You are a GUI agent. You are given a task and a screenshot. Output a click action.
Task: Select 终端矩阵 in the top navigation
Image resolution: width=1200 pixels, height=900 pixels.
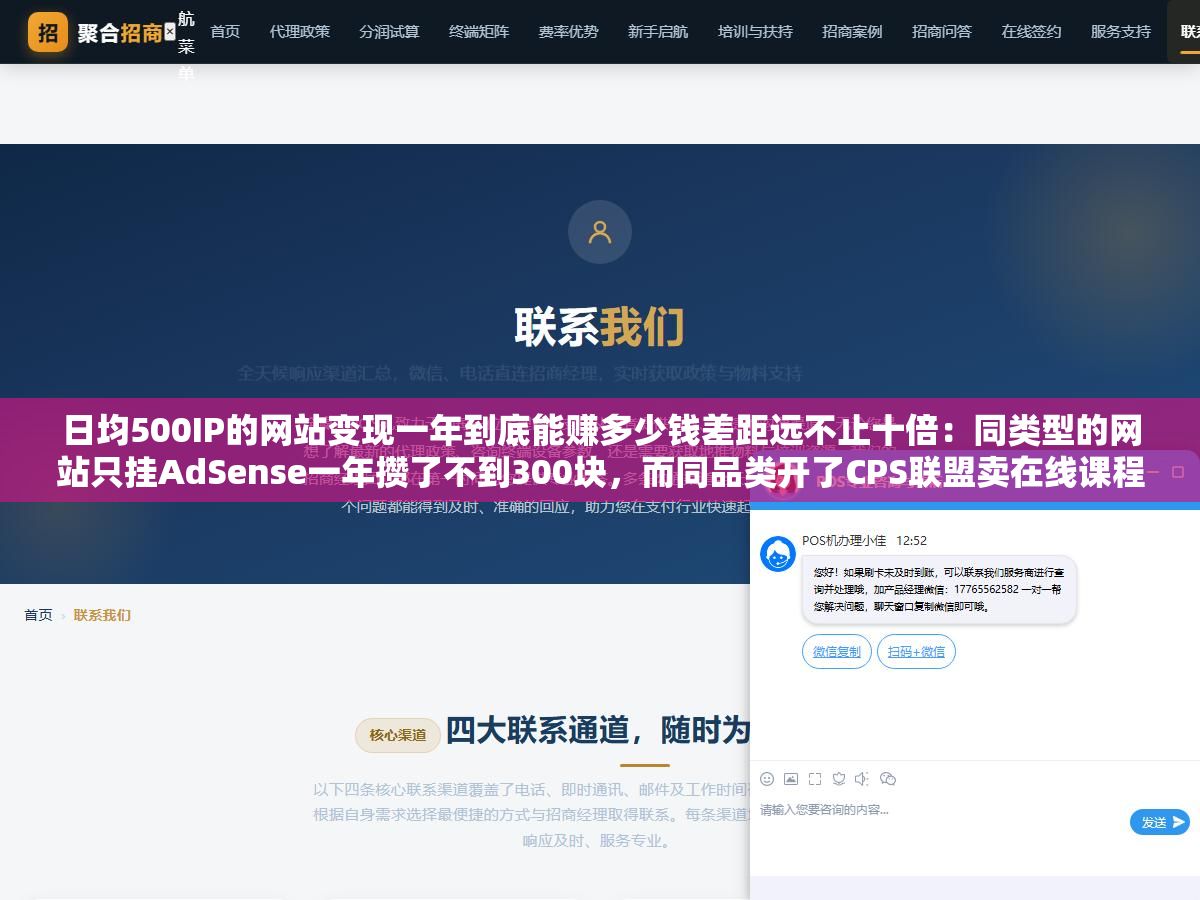click(479, 32)
